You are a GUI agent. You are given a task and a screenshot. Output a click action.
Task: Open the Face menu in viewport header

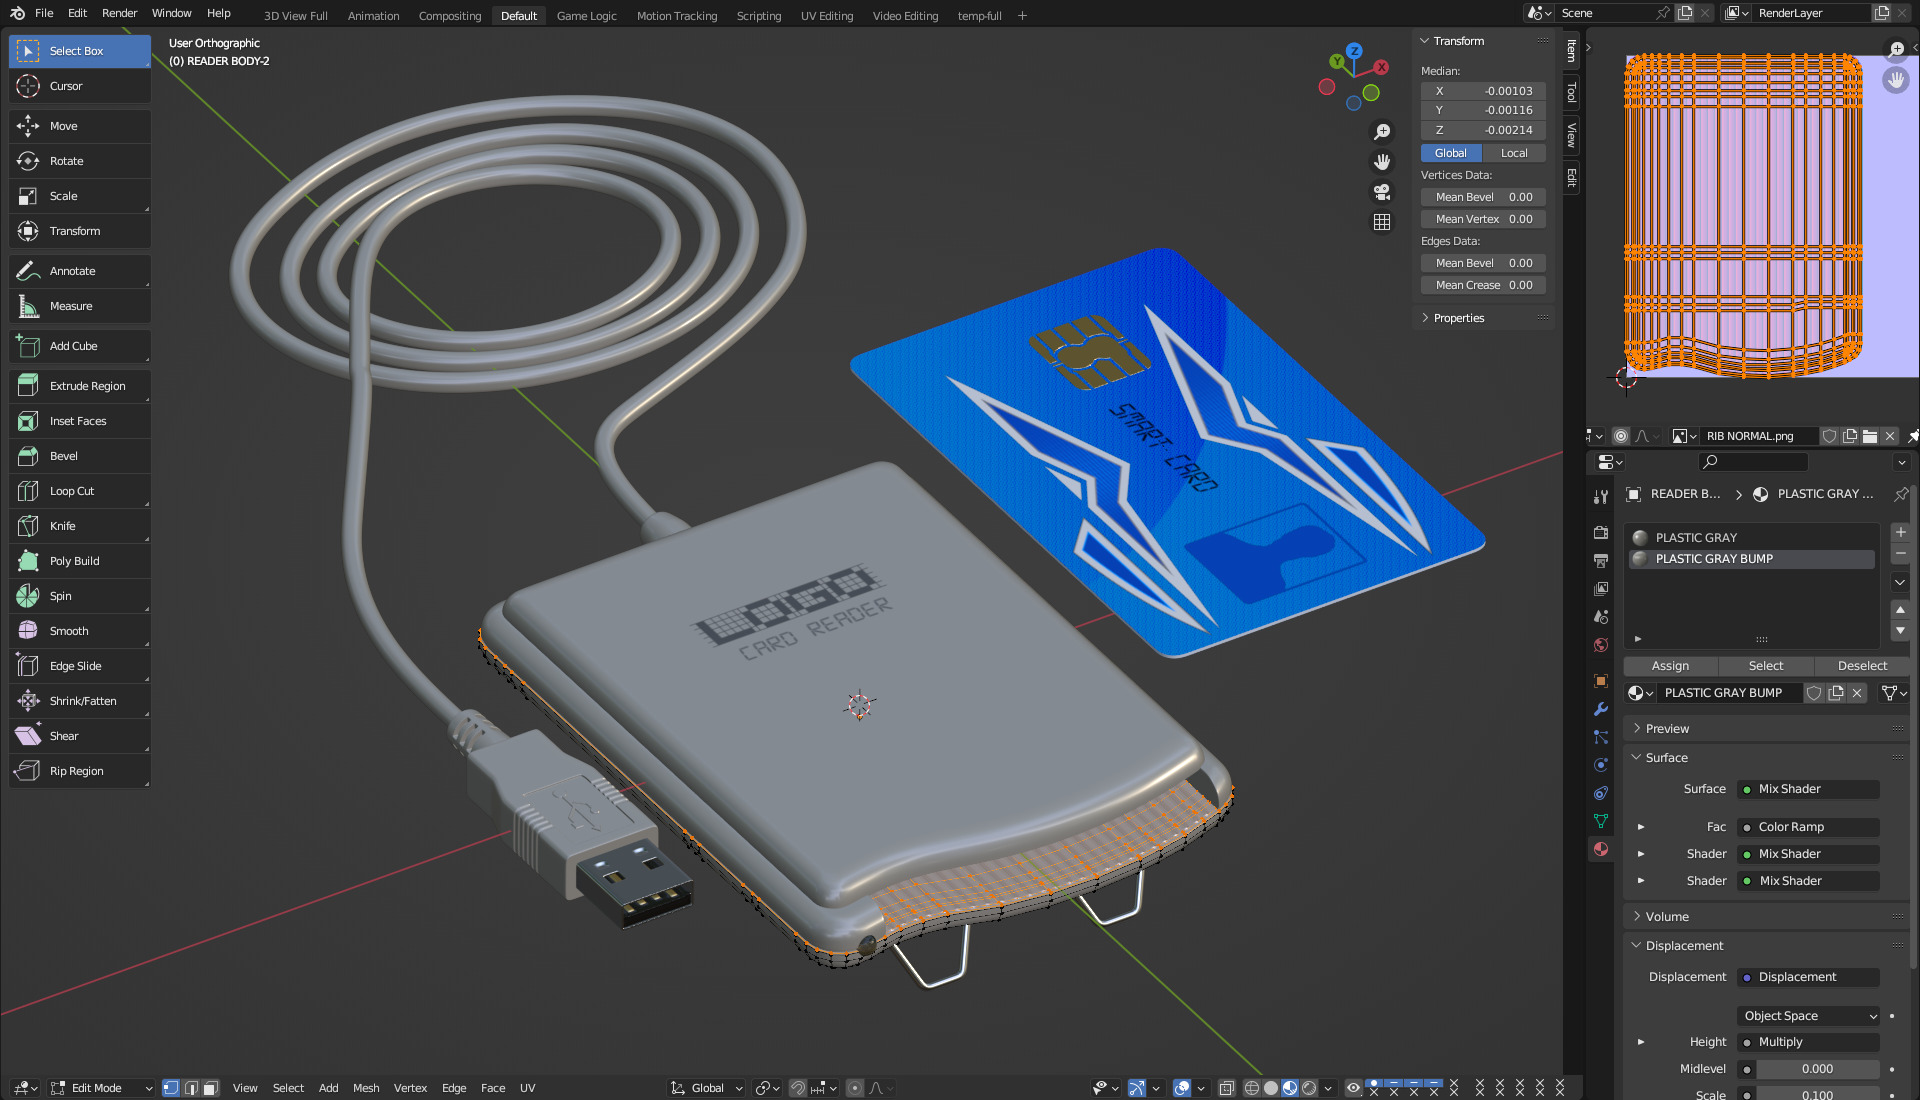(x=493, y=1088)
